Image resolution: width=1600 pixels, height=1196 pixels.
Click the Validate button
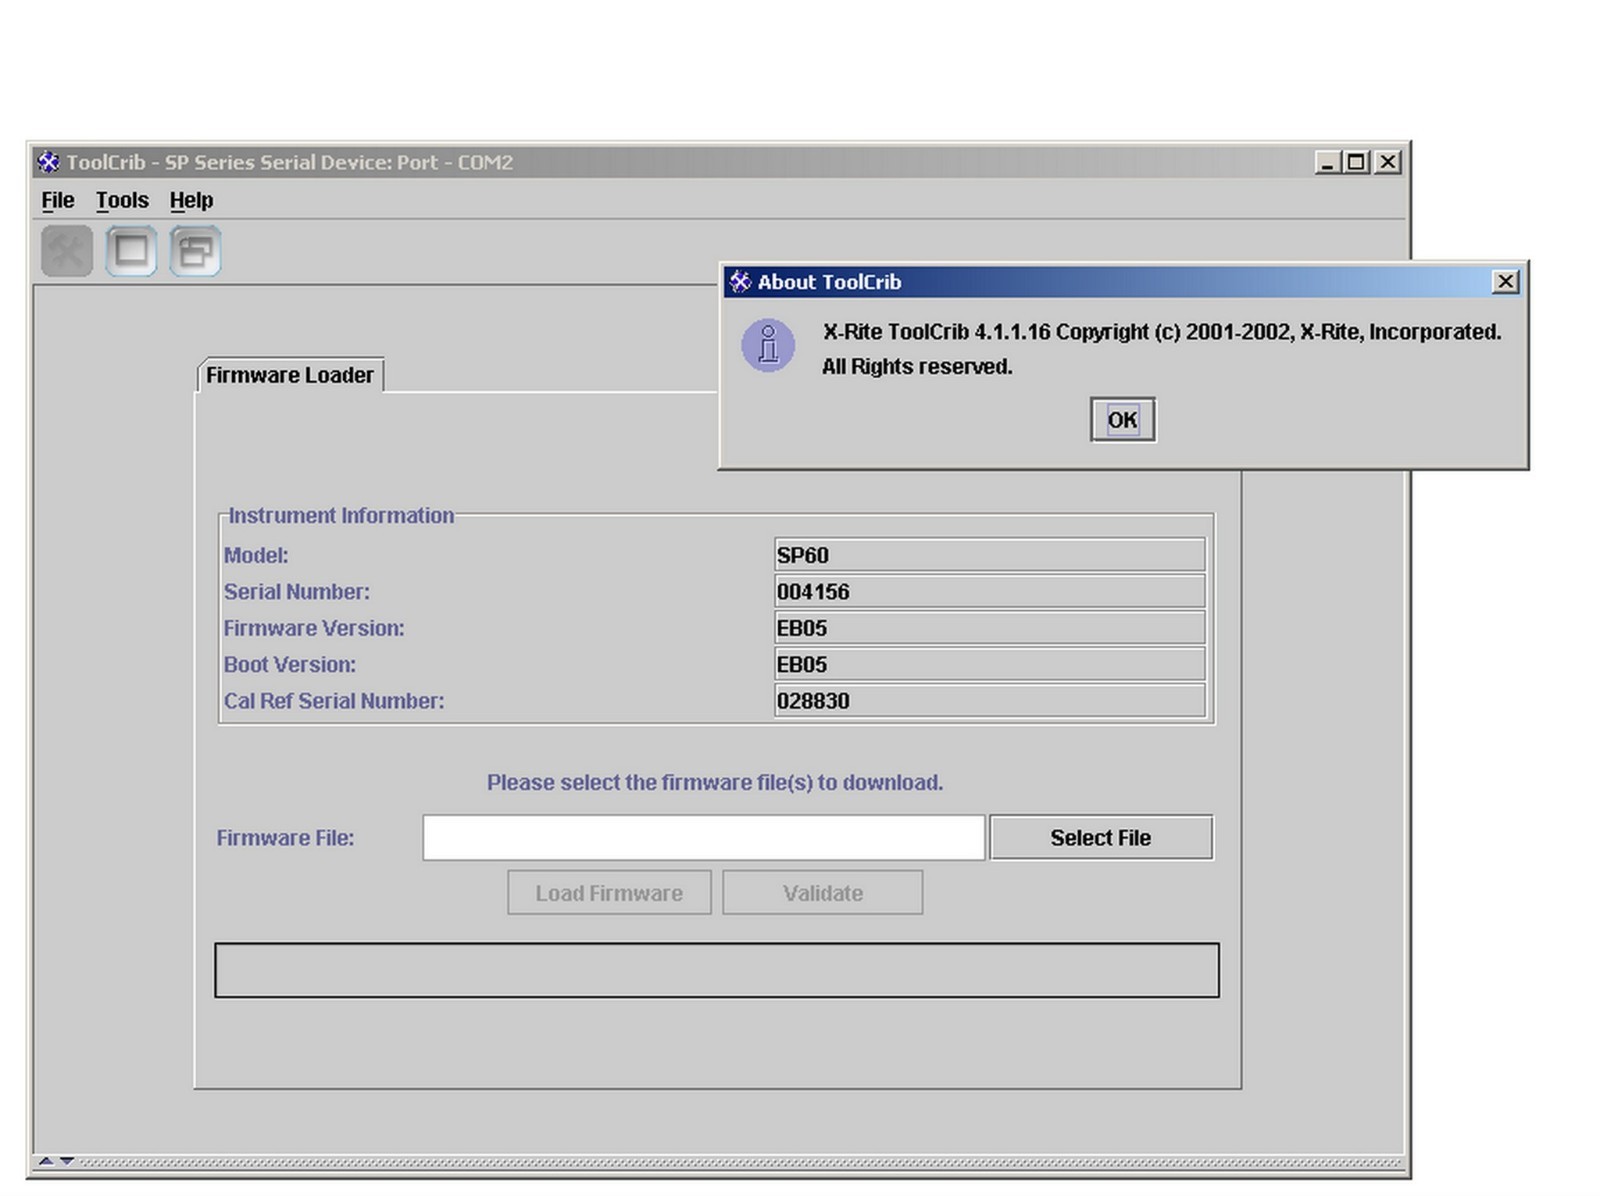[x=823, y=893]
